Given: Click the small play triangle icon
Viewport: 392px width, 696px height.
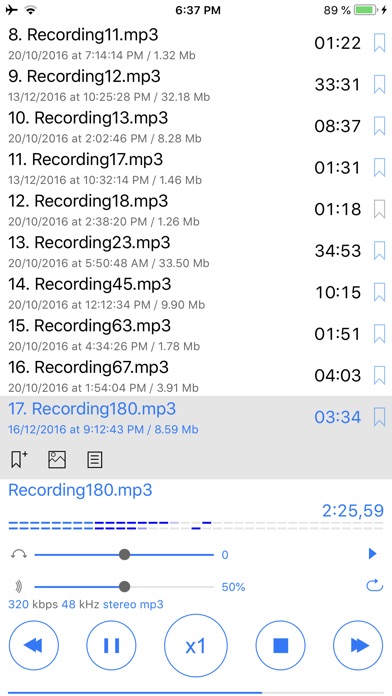Looking at the screenshot, I should (x=372, y=554).
